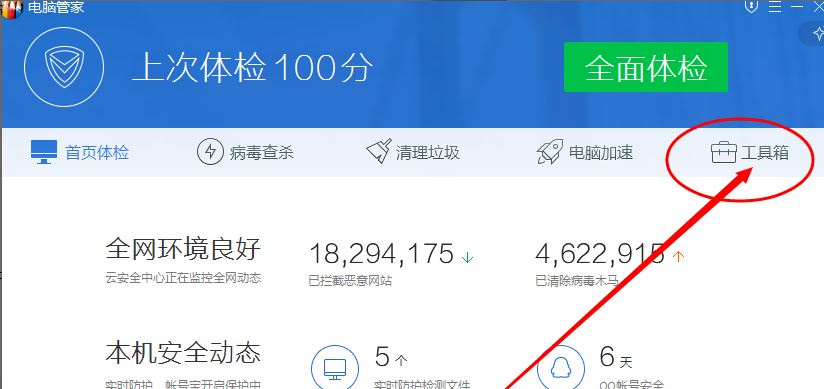Click the star icon at right edge
The height and width of the screenshot is (389, 824).
[818, 34]
